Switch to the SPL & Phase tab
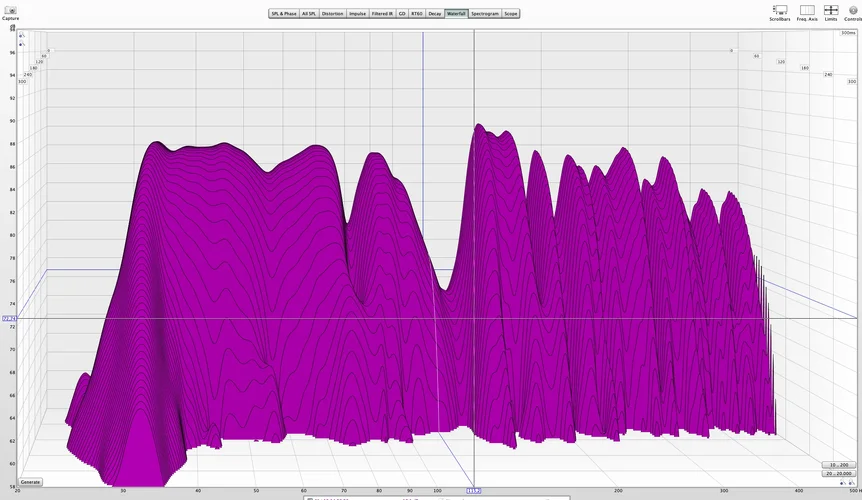This screenshot has width=862, height=500. tap(284, 14)
